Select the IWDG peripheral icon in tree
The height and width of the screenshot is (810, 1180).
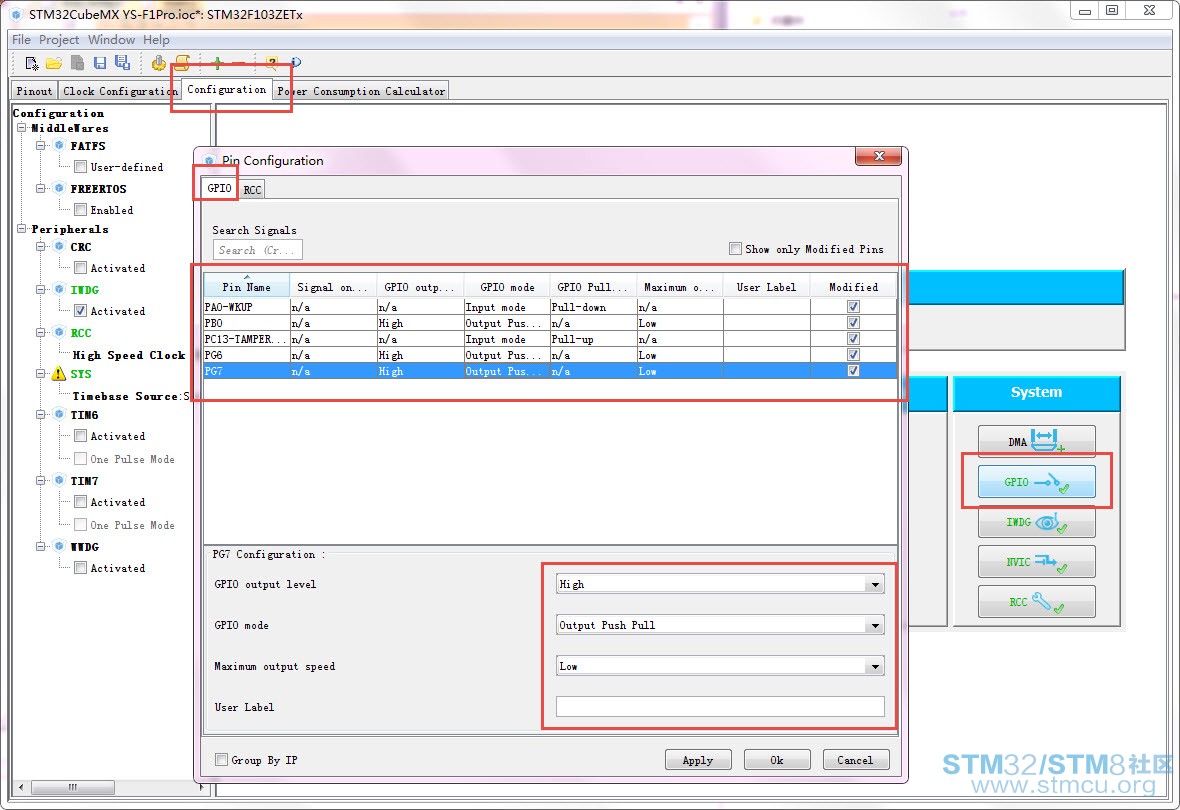point(59,289)
